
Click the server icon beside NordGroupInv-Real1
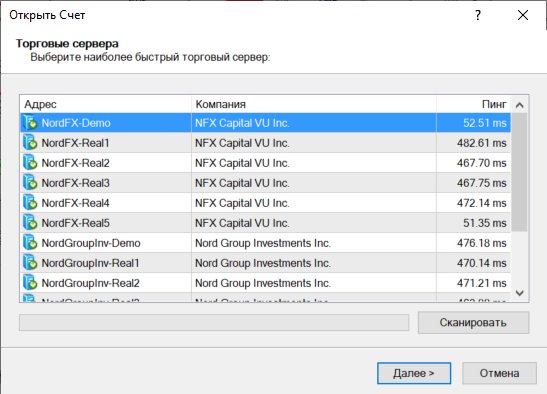30,263
